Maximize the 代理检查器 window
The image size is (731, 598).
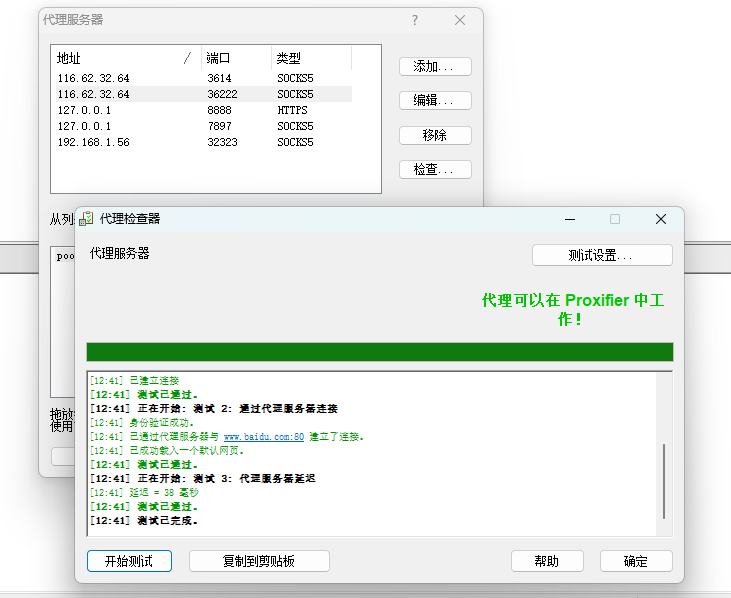click(x=615, y=219)
